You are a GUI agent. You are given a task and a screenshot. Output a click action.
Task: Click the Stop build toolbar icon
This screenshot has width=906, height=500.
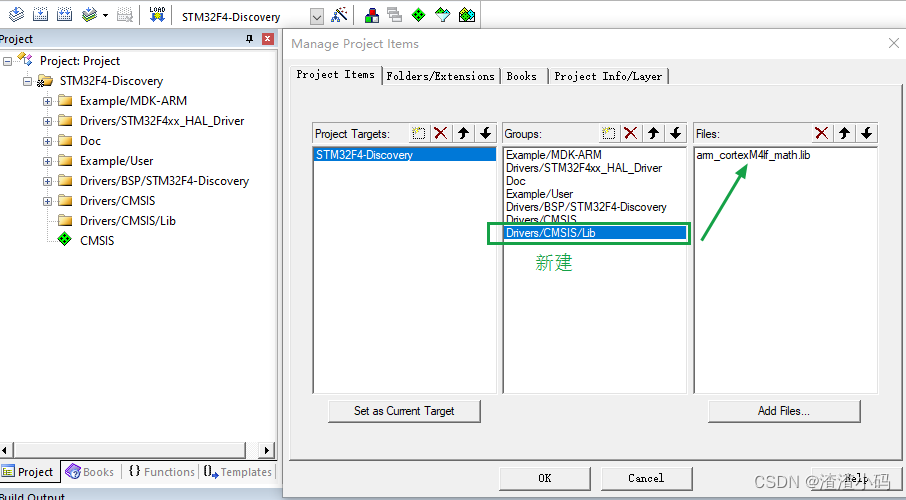[x=125, y=14]
